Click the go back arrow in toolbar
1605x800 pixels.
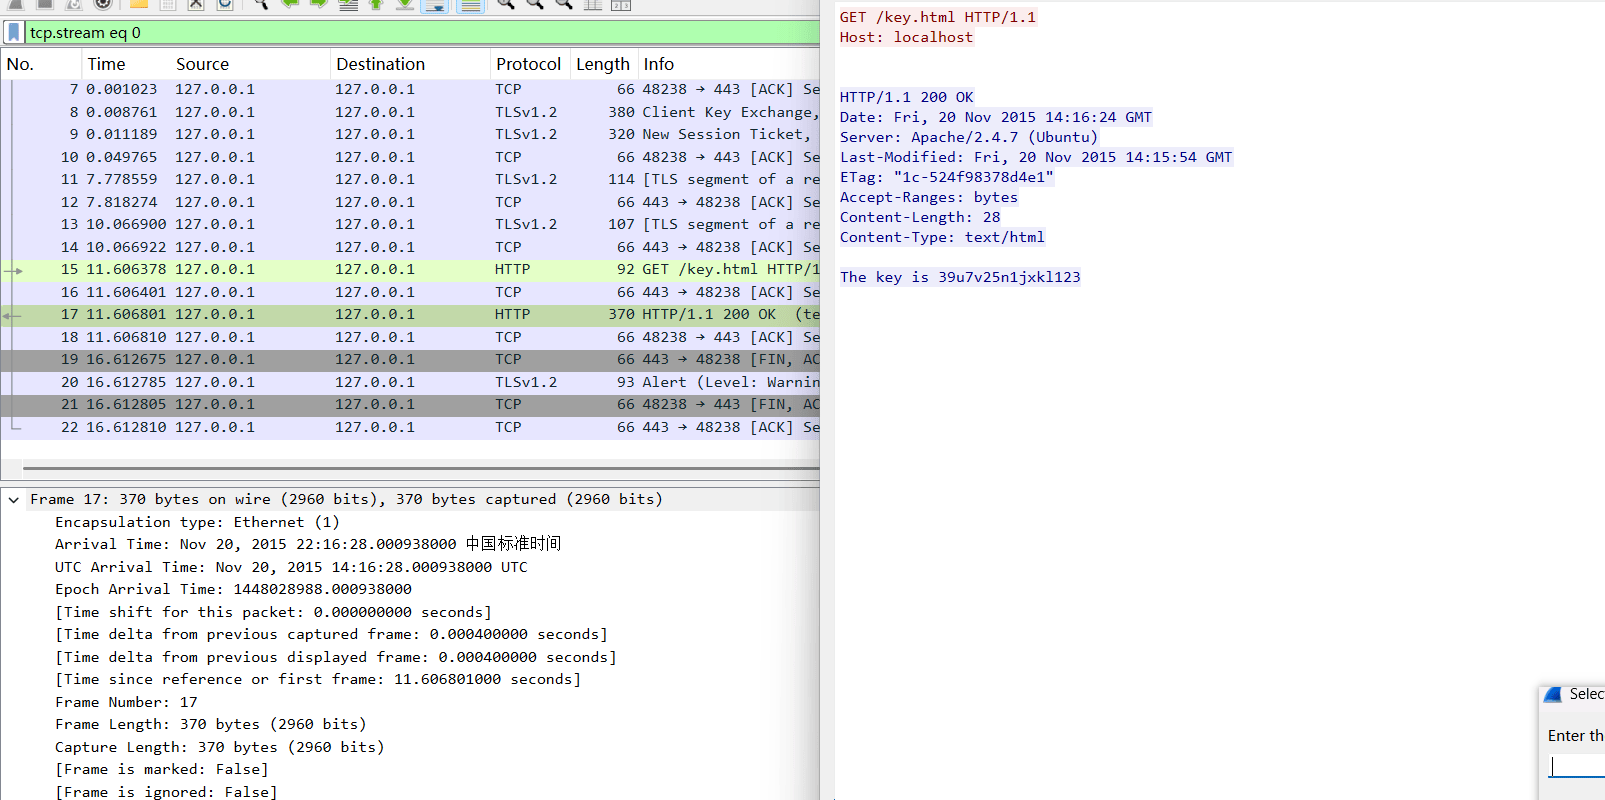click(290, 4)
